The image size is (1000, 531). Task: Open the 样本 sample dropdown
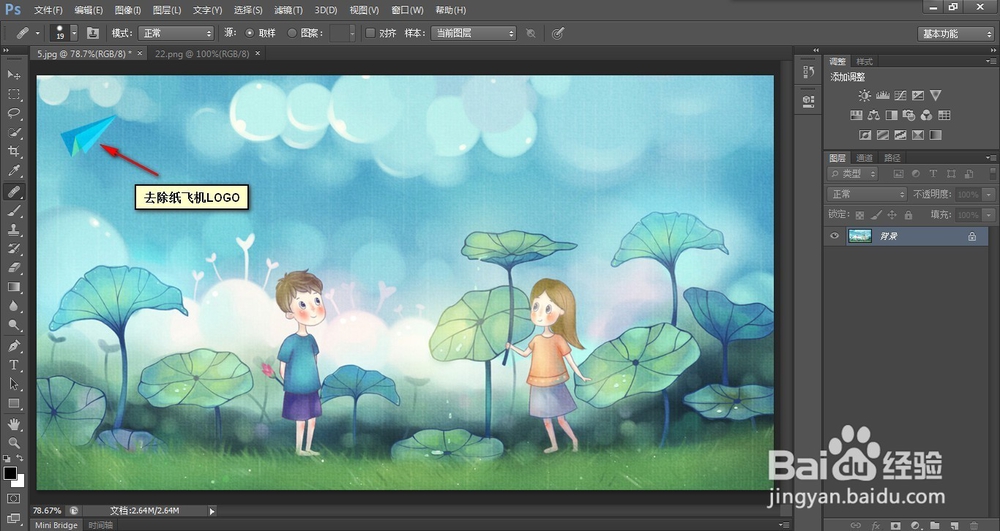click(473, 33)
